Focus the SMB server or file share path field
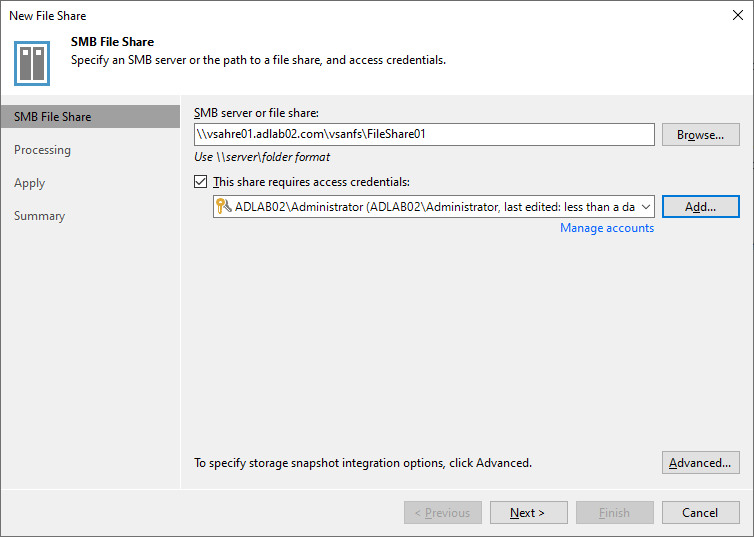The width and height of the screenshot is (754, 537). pos(424,135)
